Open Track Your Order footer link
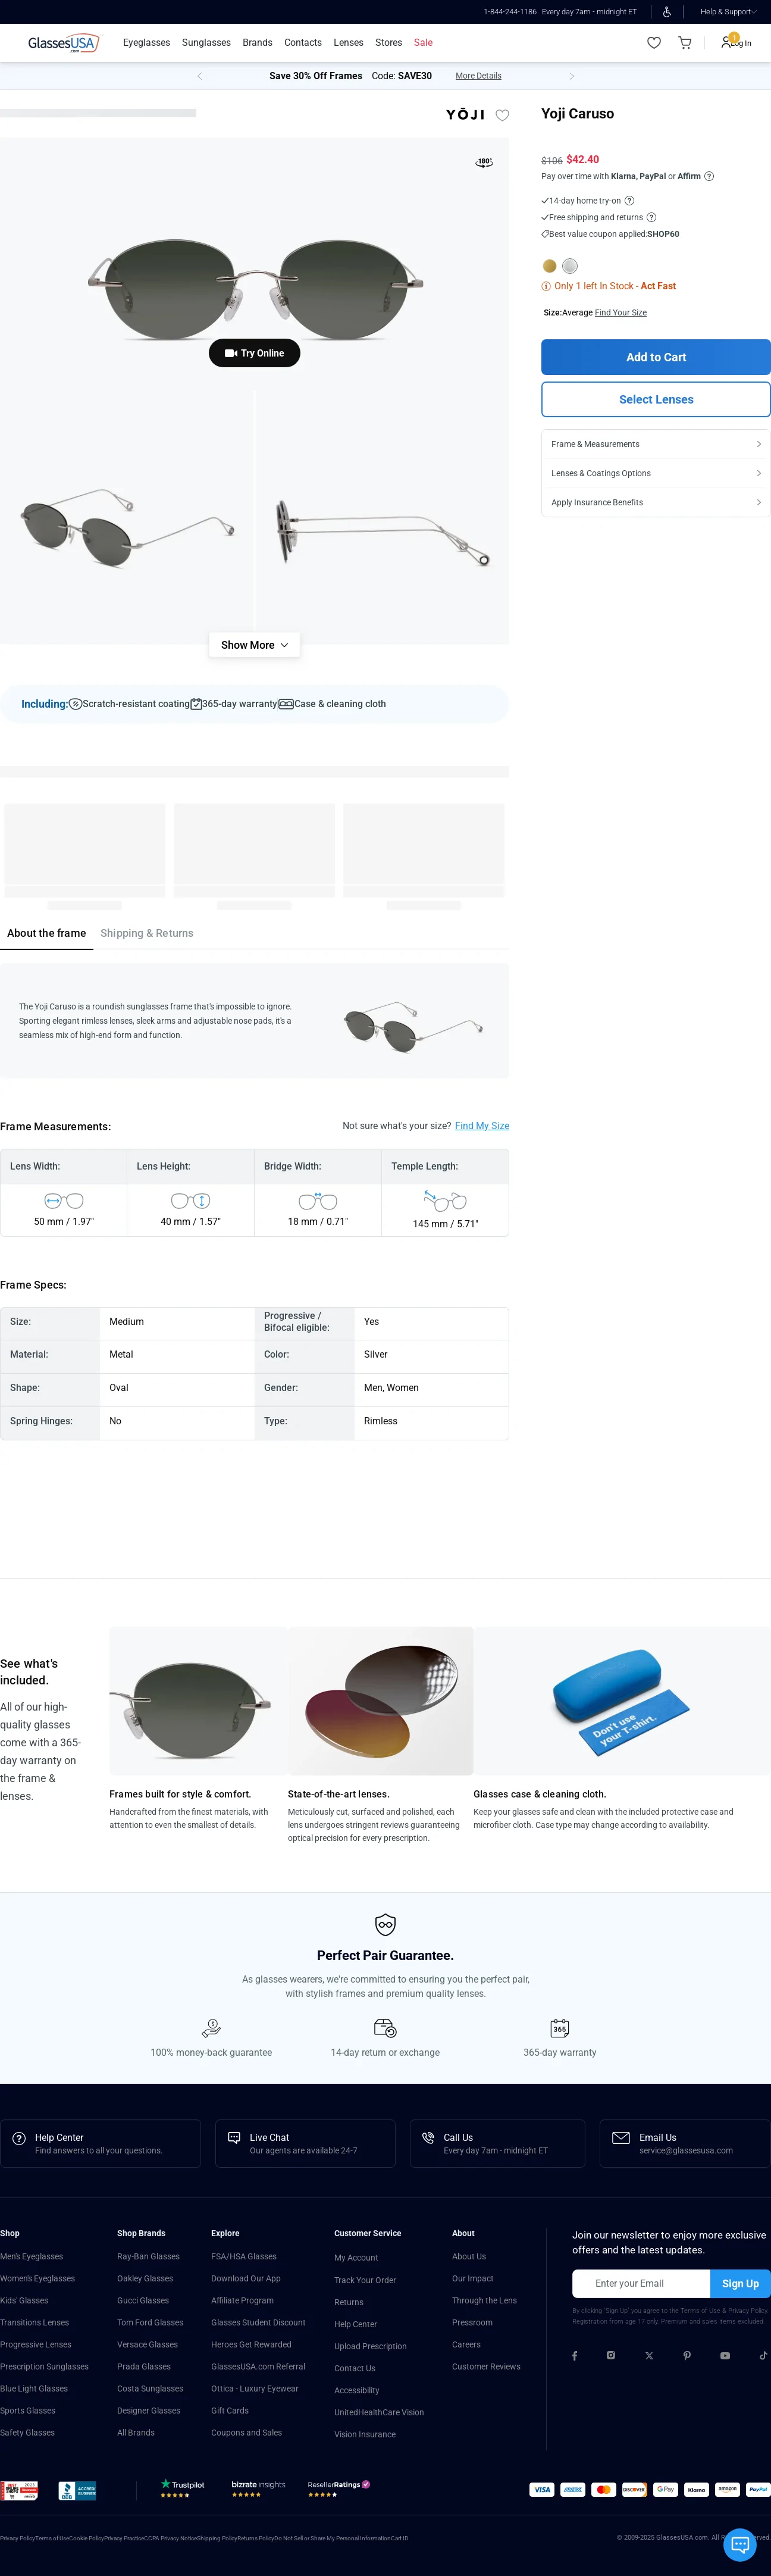This screenshot has height=2576, width=771. pos(365,2280)
